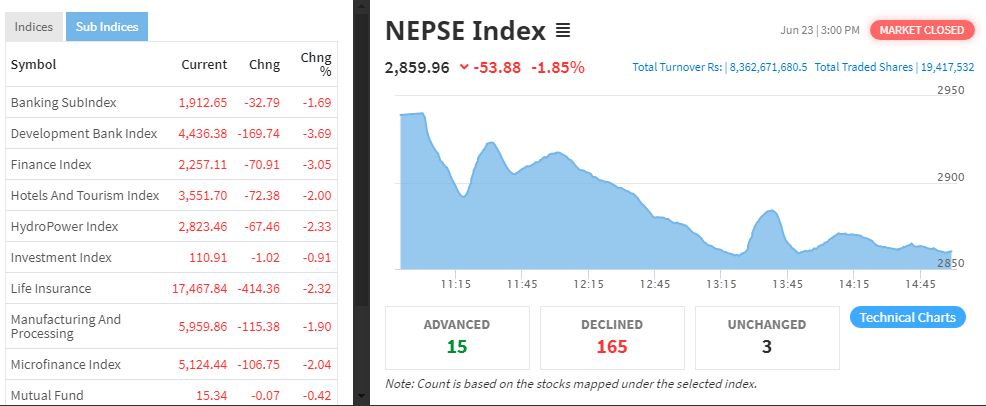Open Technical Charts button

(907, 317)
